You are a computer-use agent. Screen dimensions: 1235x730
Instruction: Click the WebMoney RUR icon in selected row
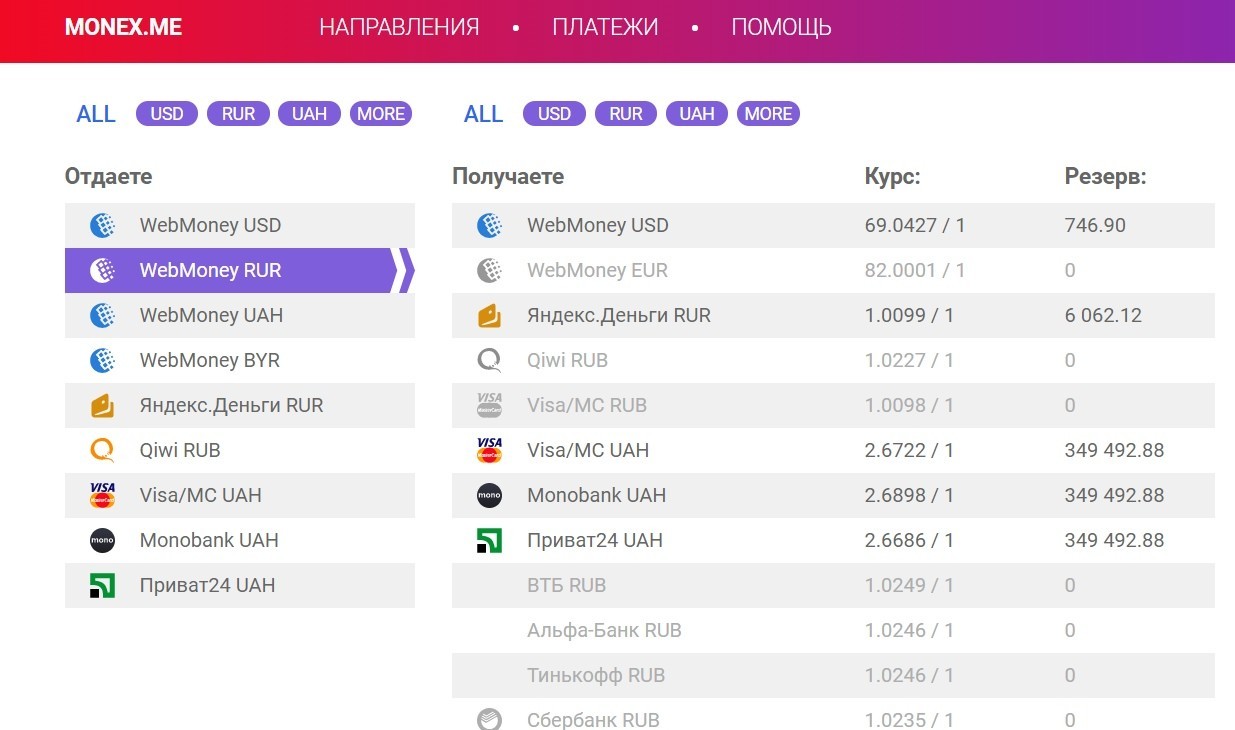click(102, 270)
